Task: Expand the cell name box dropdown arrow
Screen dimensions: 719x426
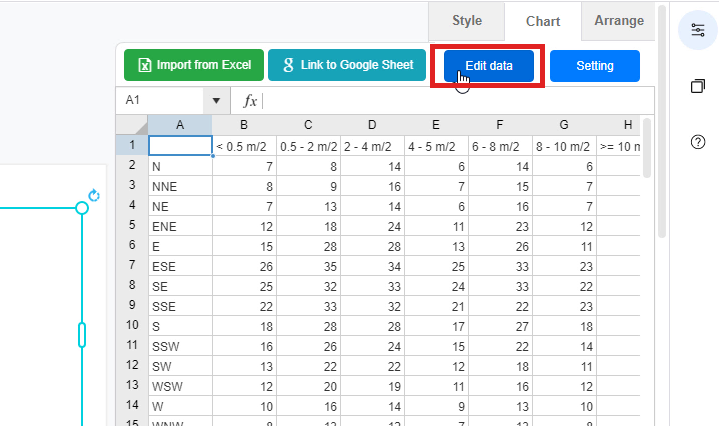Action: tap(216, 101)
